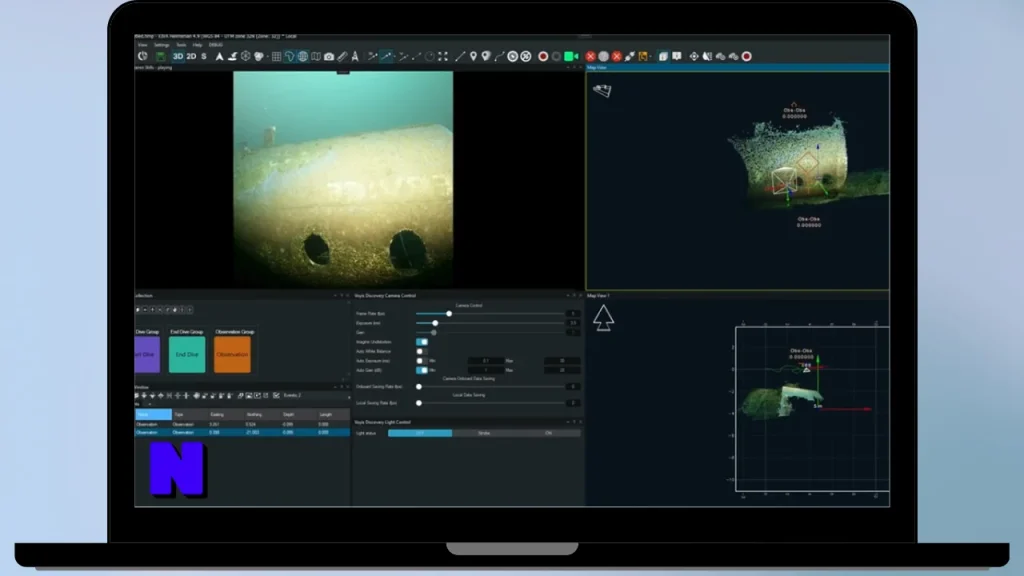Click the Easting column header

[225, 415]
